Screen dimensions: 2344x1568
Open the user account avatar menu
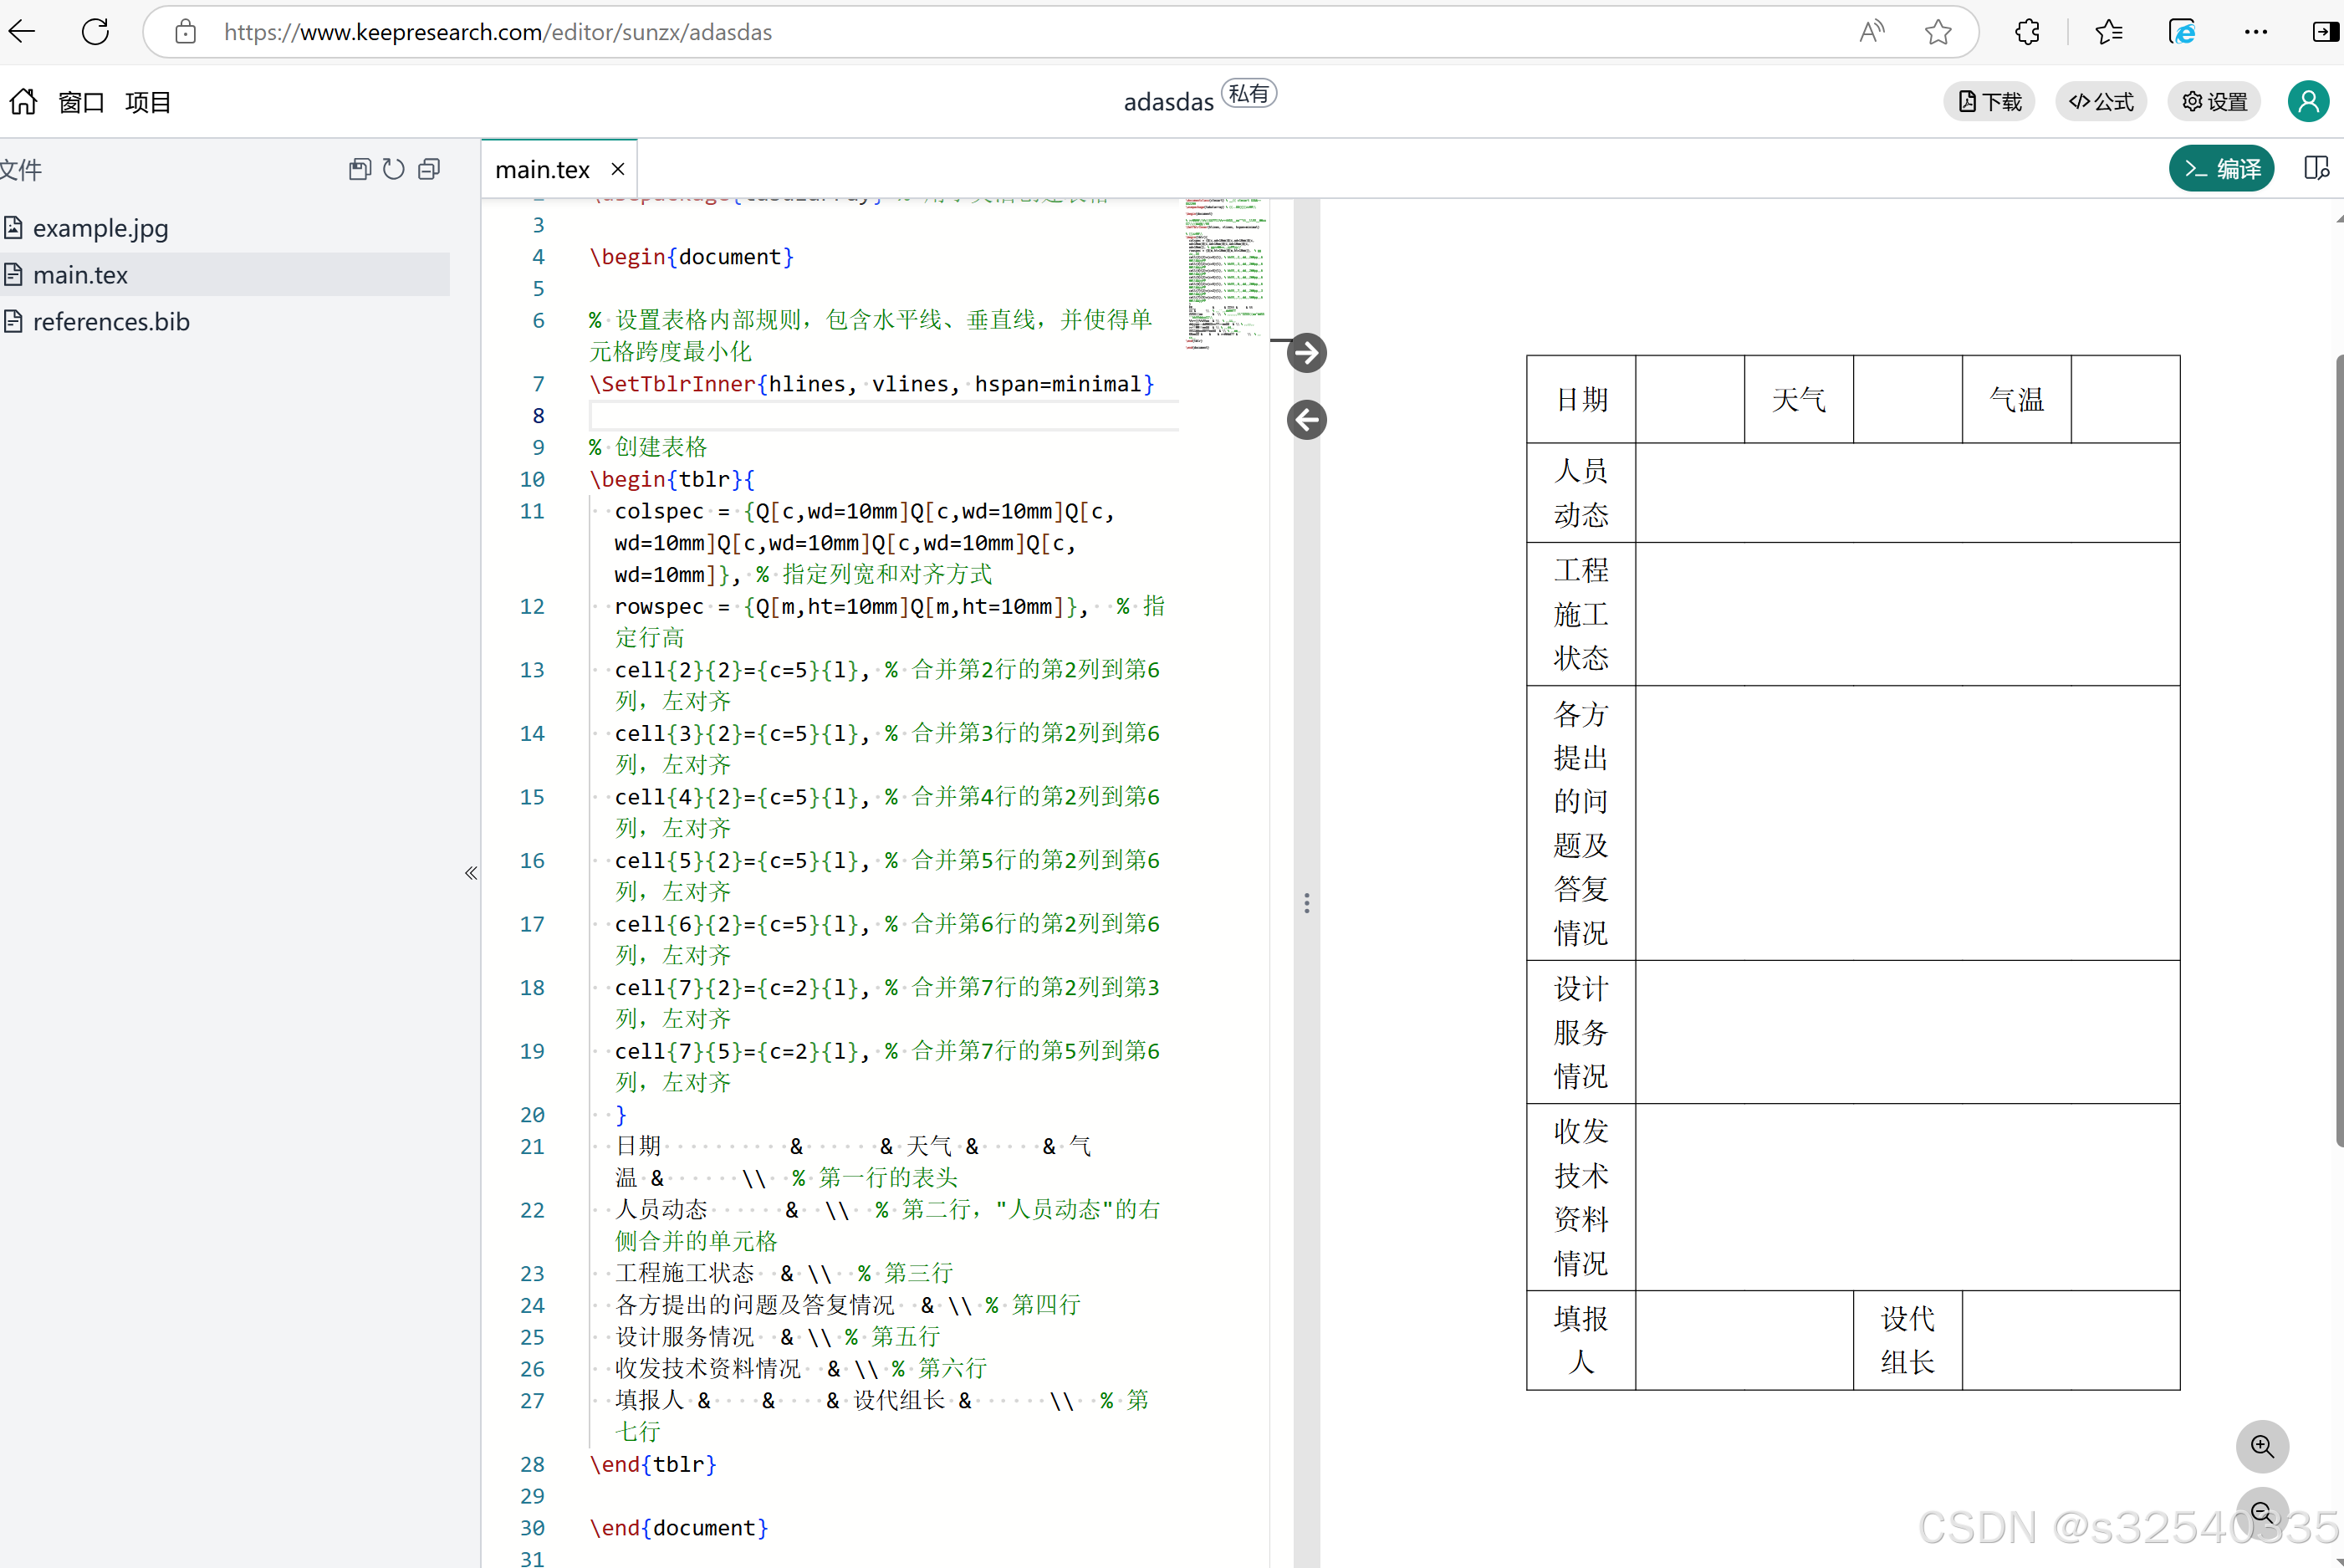(x=2308, y=102)
